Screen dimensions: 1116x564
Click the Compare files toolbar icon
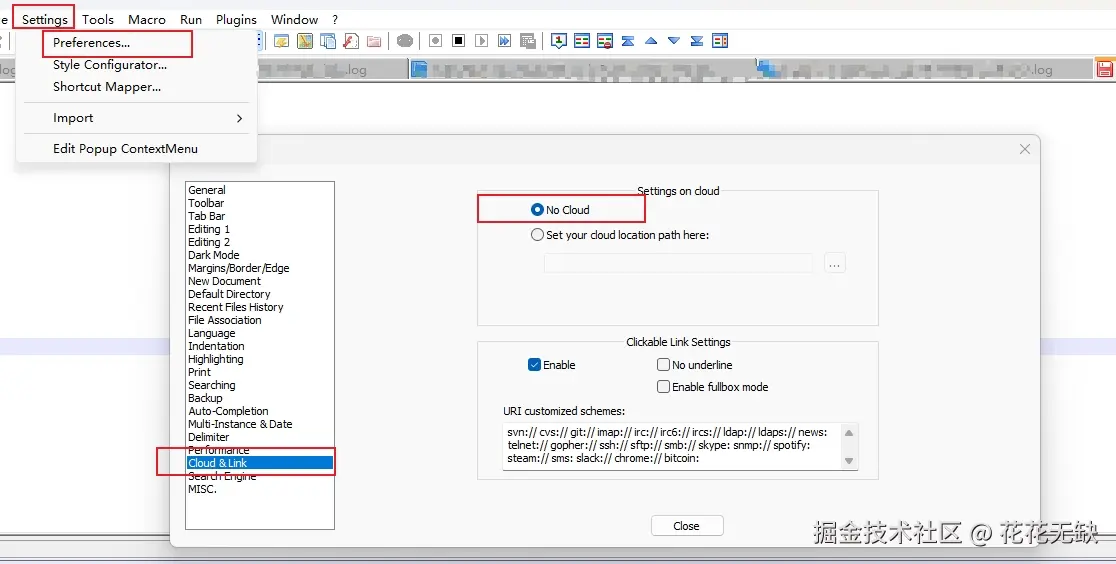pyautogui.click(x=581, y=41)
